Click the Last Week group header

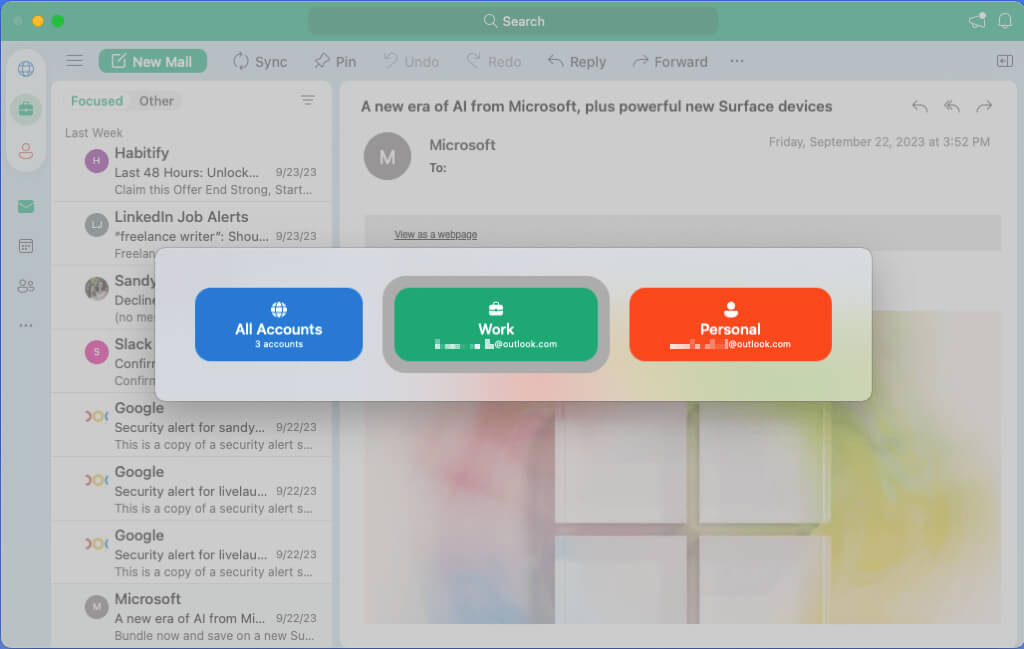click(93, 133)
